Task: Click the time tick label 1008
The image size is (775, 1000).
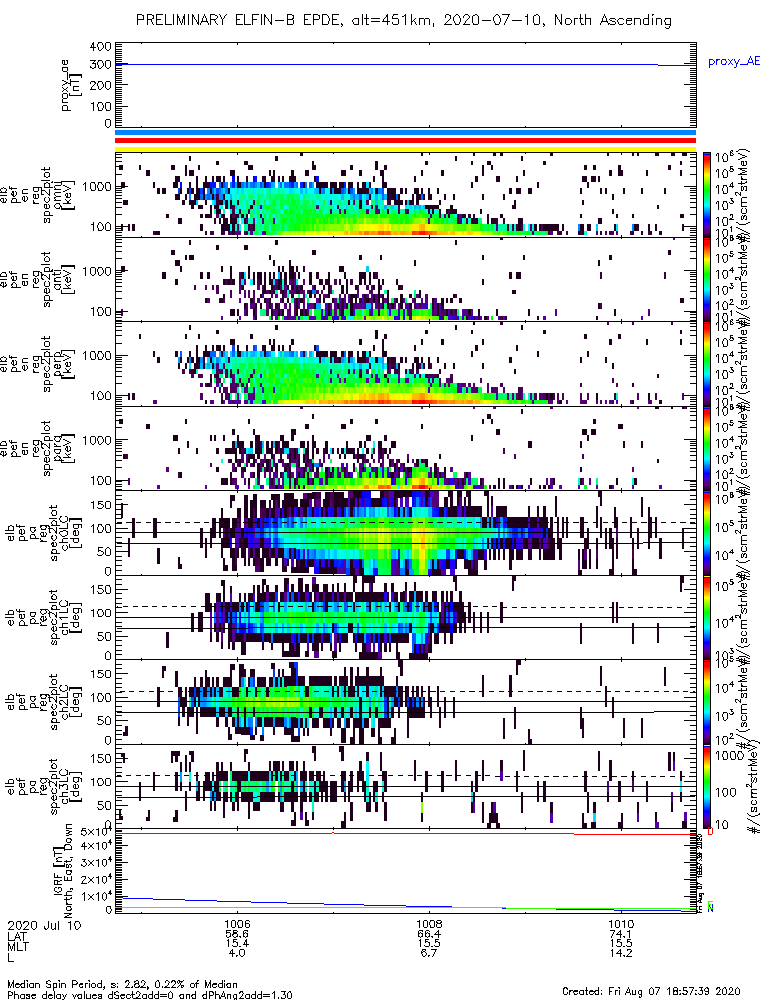Action: click(429, 924)
